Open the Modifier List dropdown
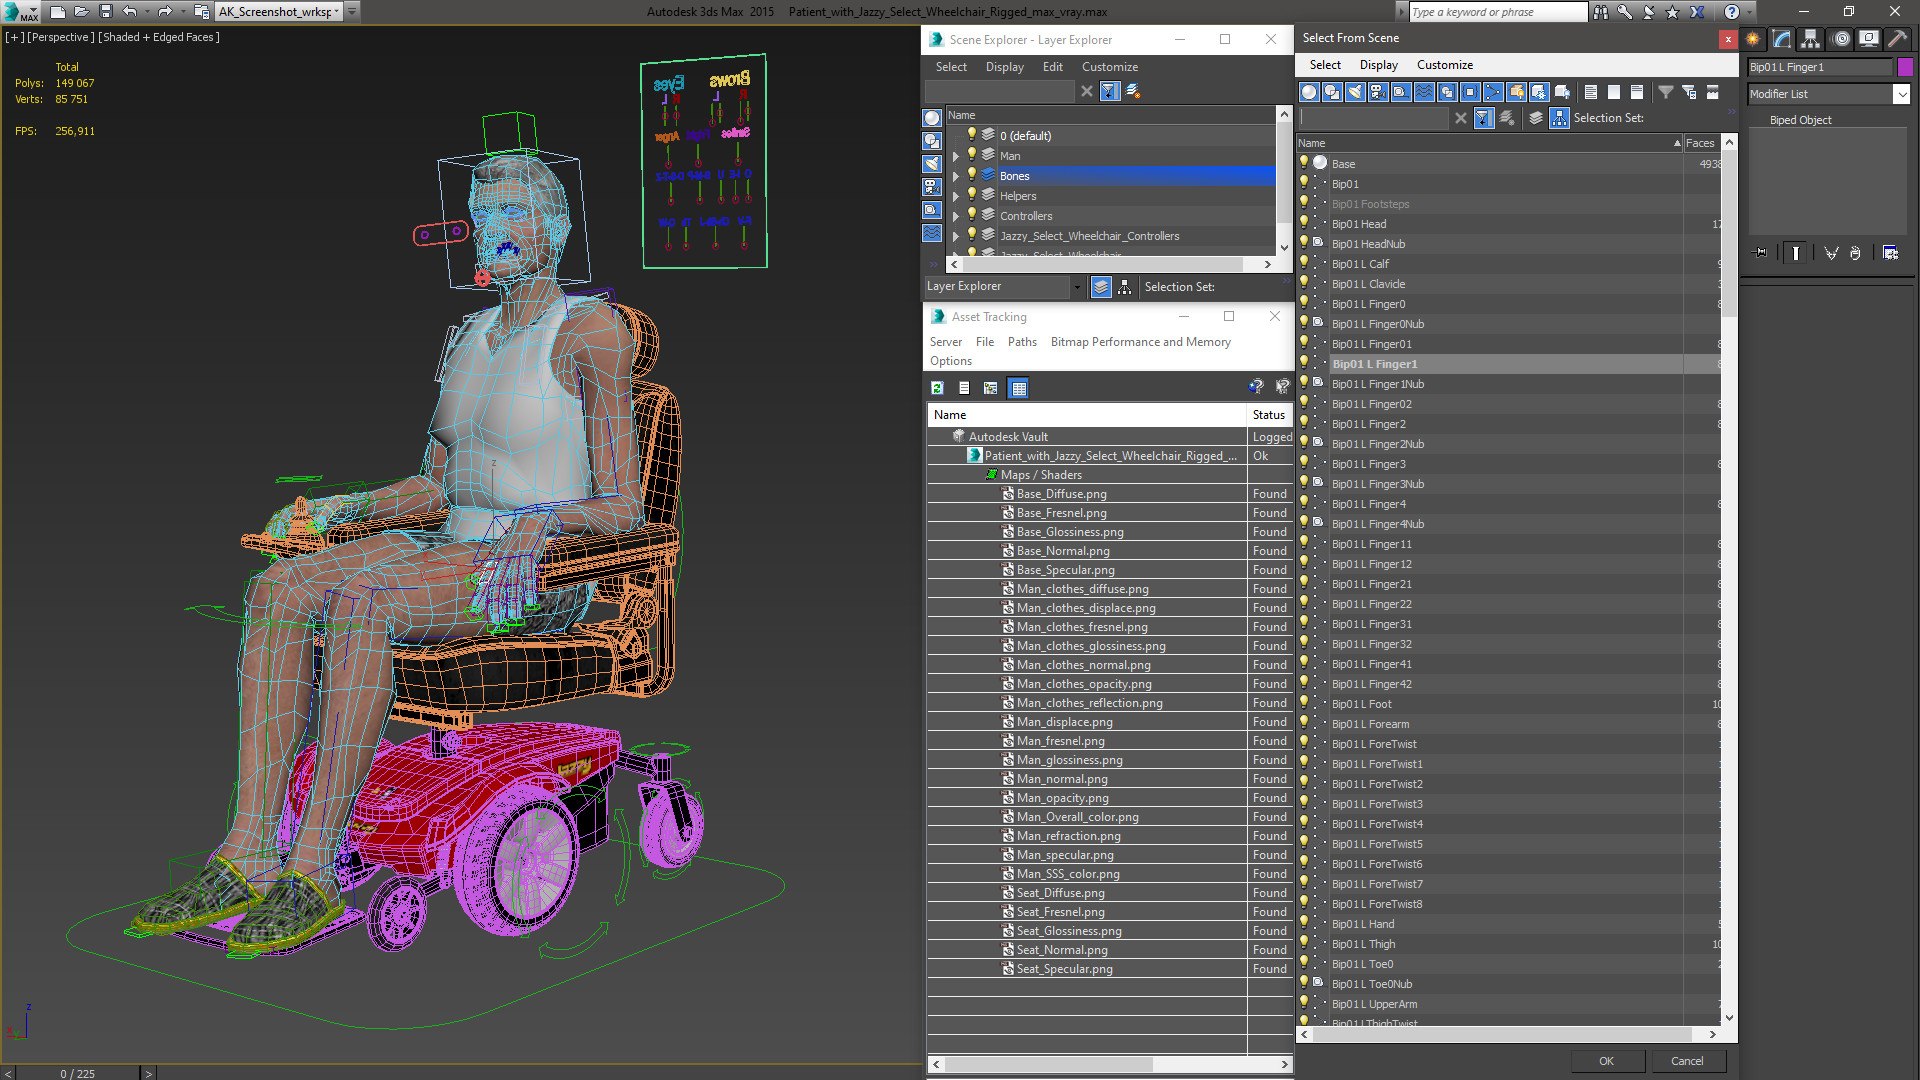Image resolution: width=1920 pixels, height=1080 pixels. click(x=1901, y=94)
